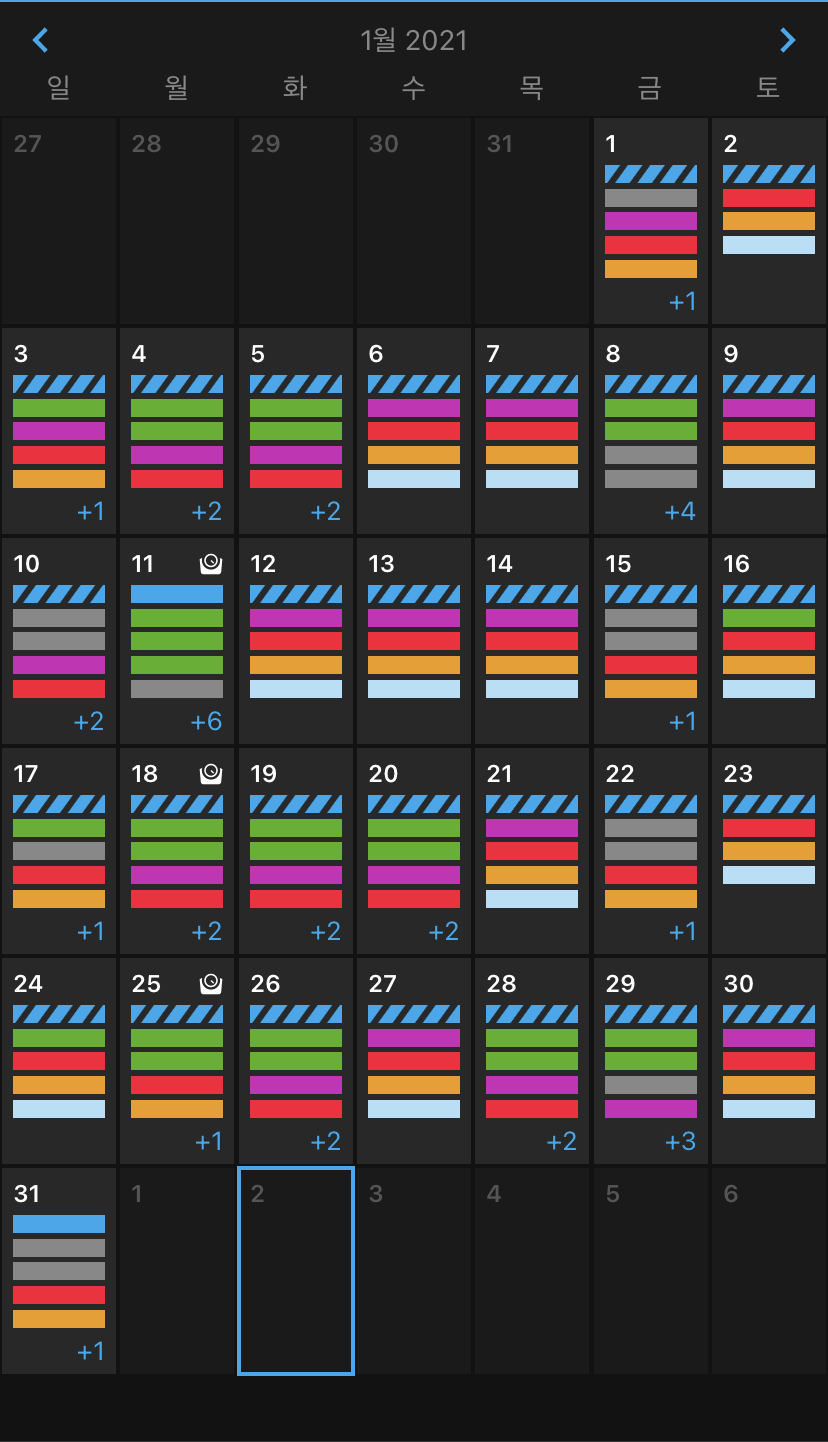This screenshot has width=828, height=1442.
Task: Select the purple bar on day 6
Action: 414,408
